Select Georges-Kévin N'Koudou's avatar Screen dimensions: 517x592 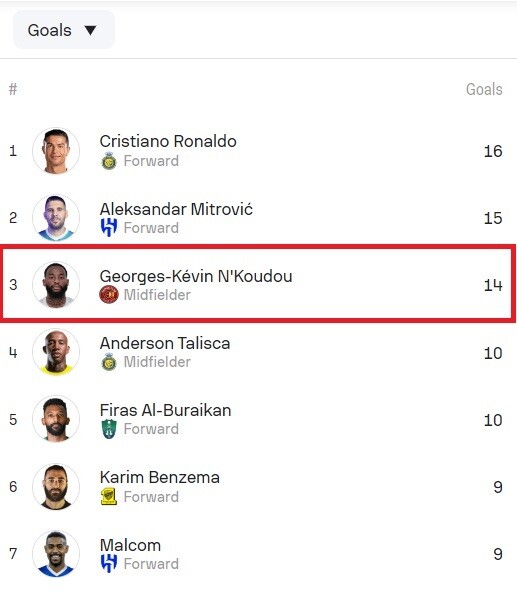(x=56, y=285)
